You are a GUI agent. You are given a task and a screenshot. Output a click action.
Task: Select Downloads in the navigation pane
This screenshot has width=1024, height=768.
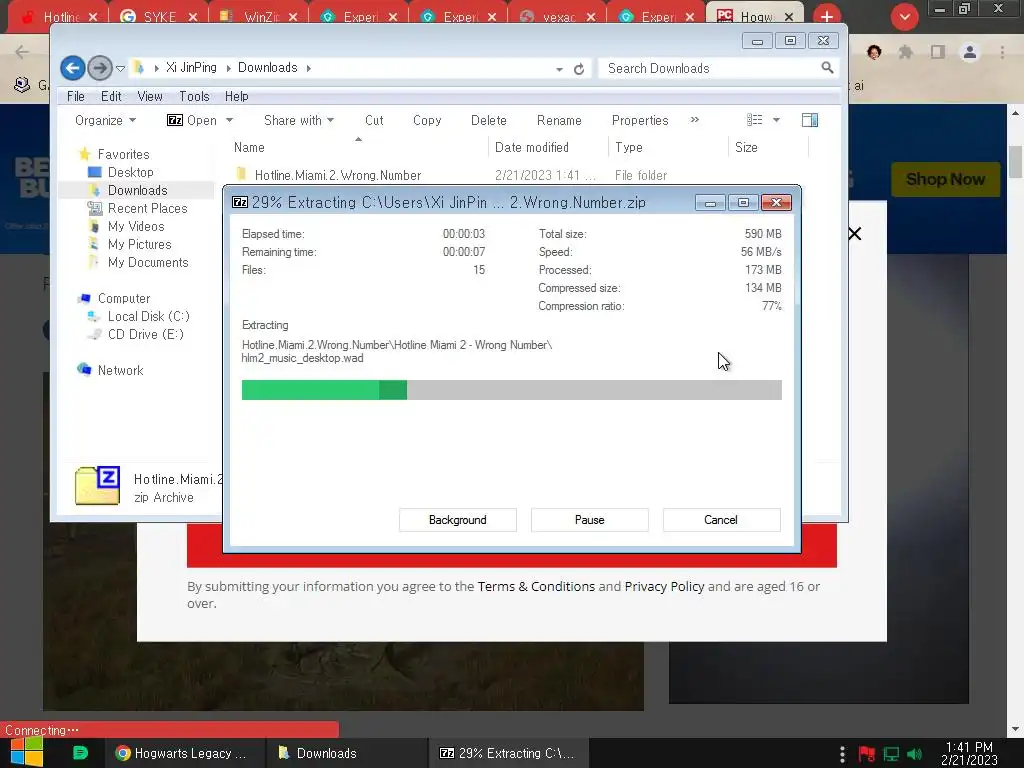tap(137, 190)
